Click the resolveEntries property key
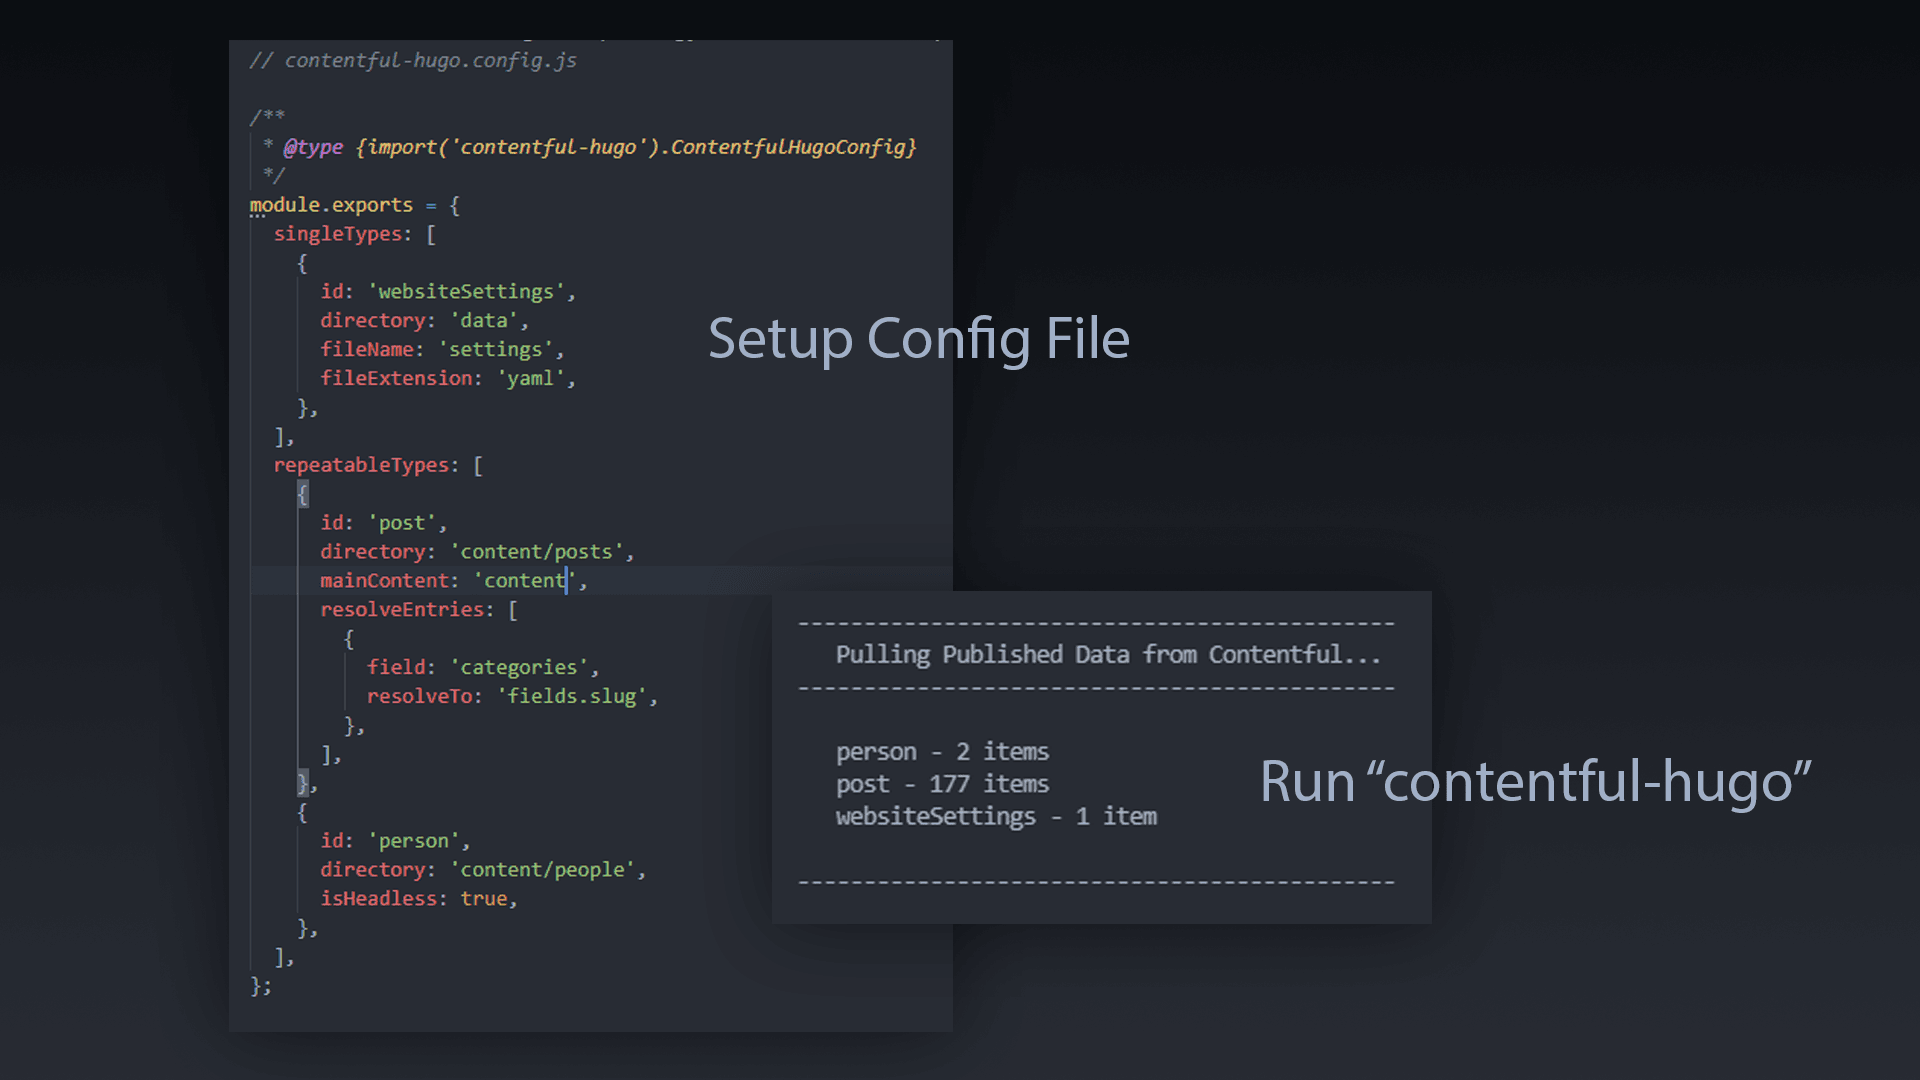 pyautogui.click(x=402, y=610)
